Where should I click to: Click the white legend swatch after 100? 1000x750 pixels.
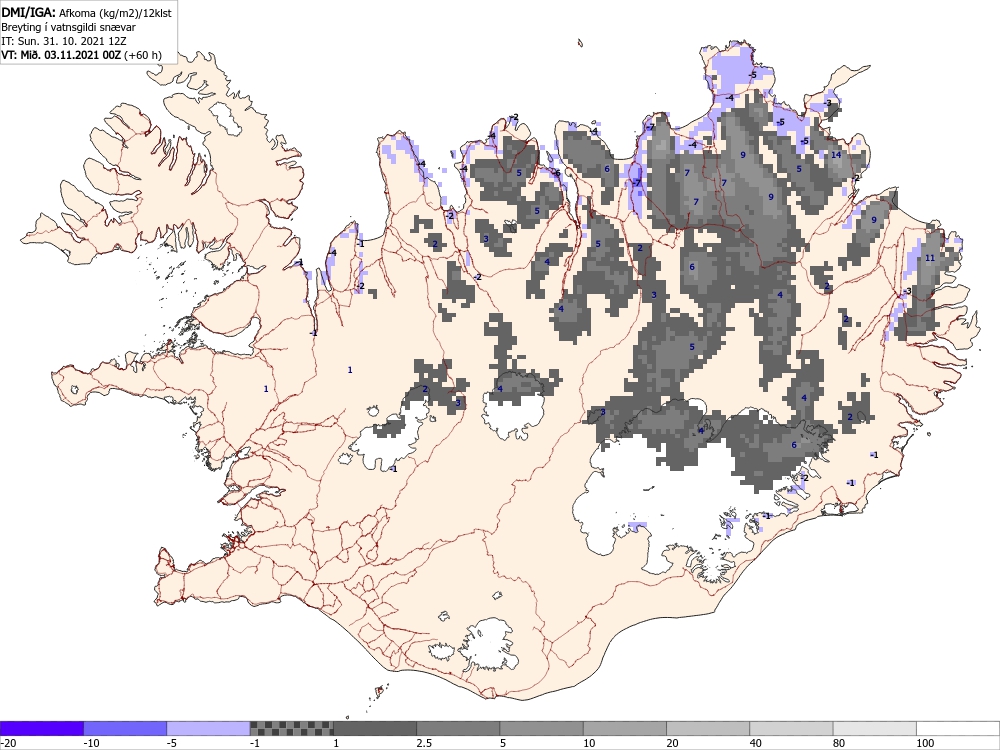[958, 728]
